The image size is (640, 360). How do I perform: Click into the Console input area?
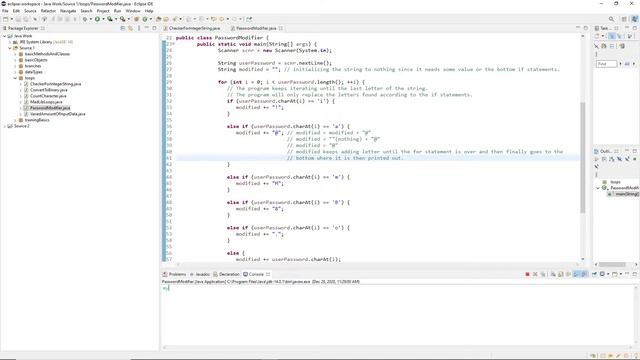pyautogui.click(x=398, y=314)
